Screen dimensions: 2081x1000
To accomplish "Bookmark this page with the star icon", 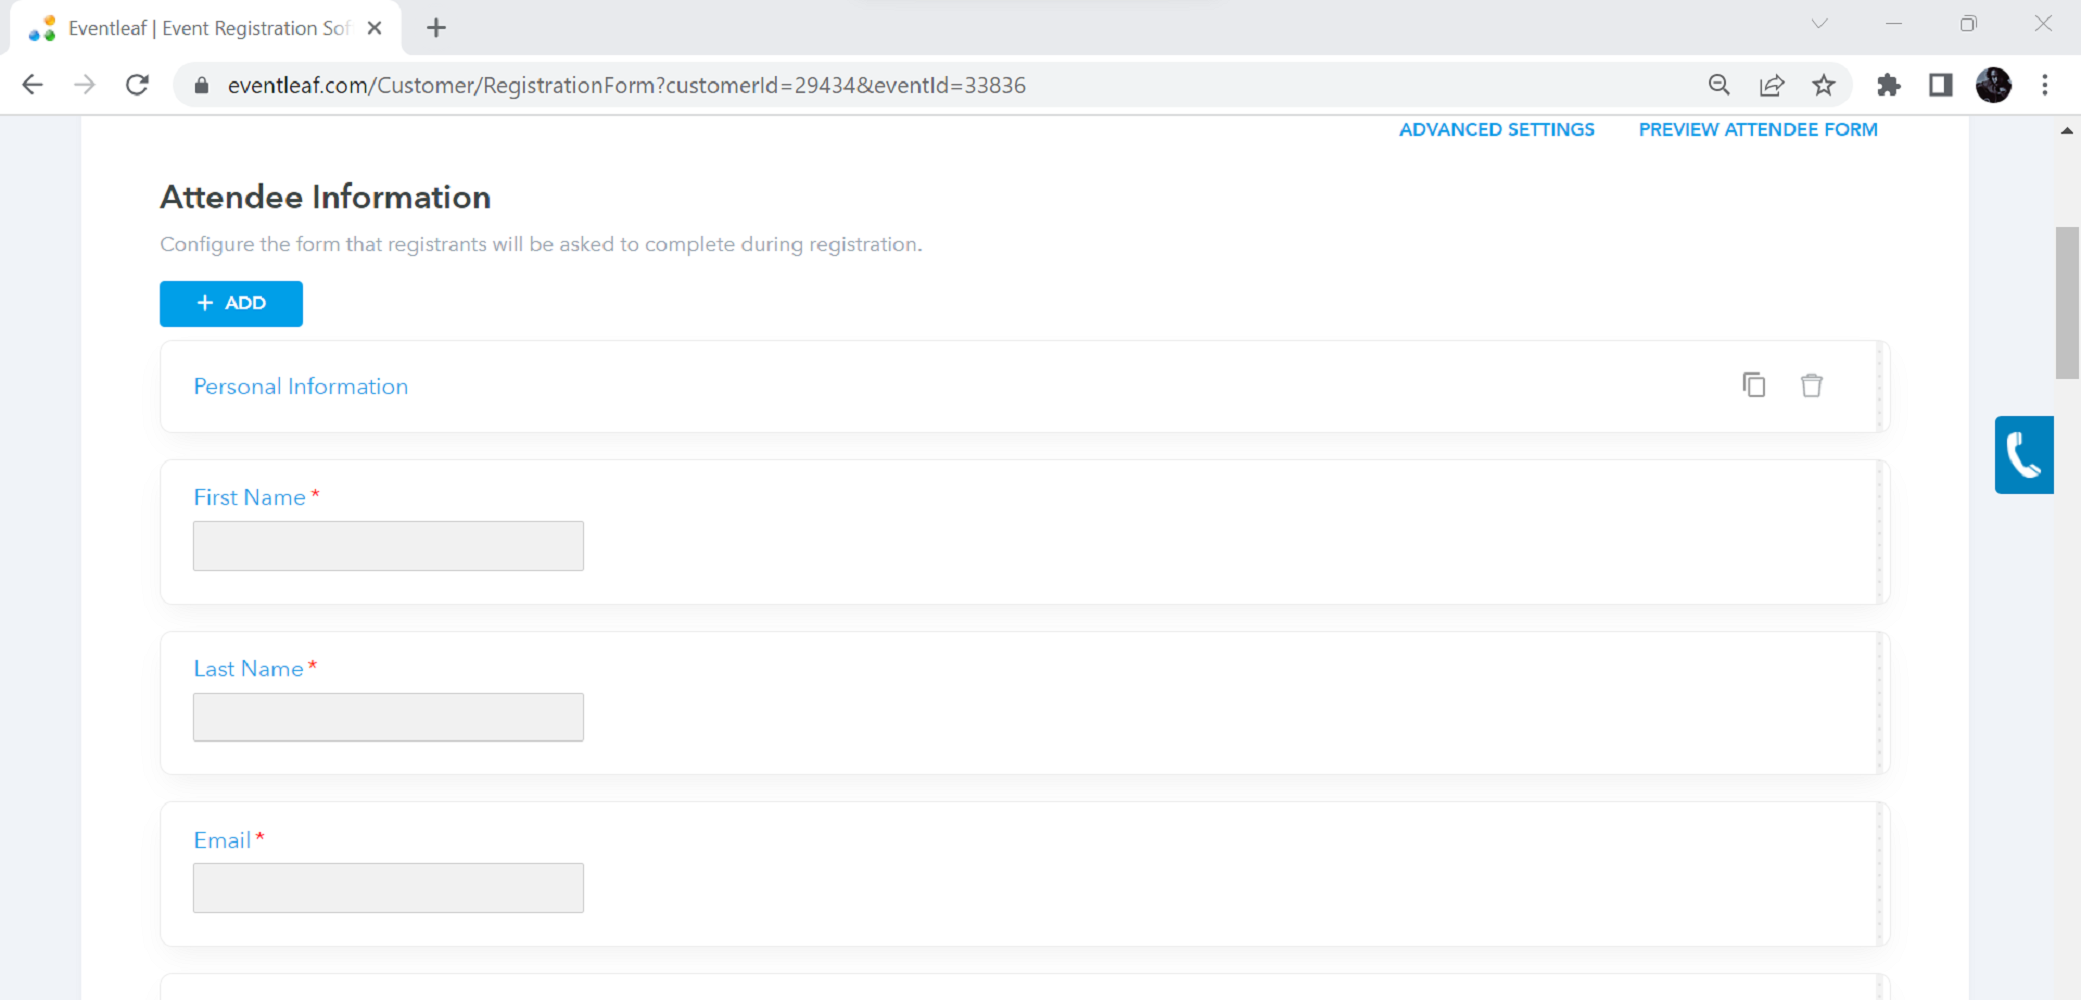I will pyautogui.click(x=1823, y=85).
